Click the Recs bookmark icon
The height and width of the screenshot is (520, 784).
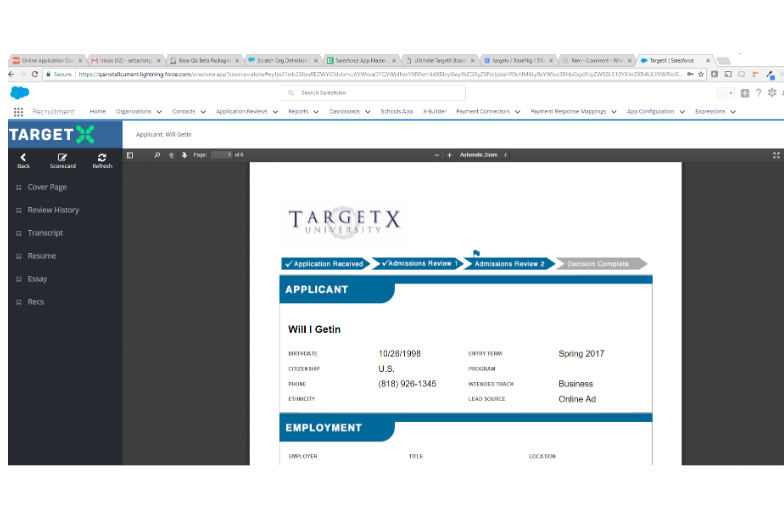(x=18, y=302)
